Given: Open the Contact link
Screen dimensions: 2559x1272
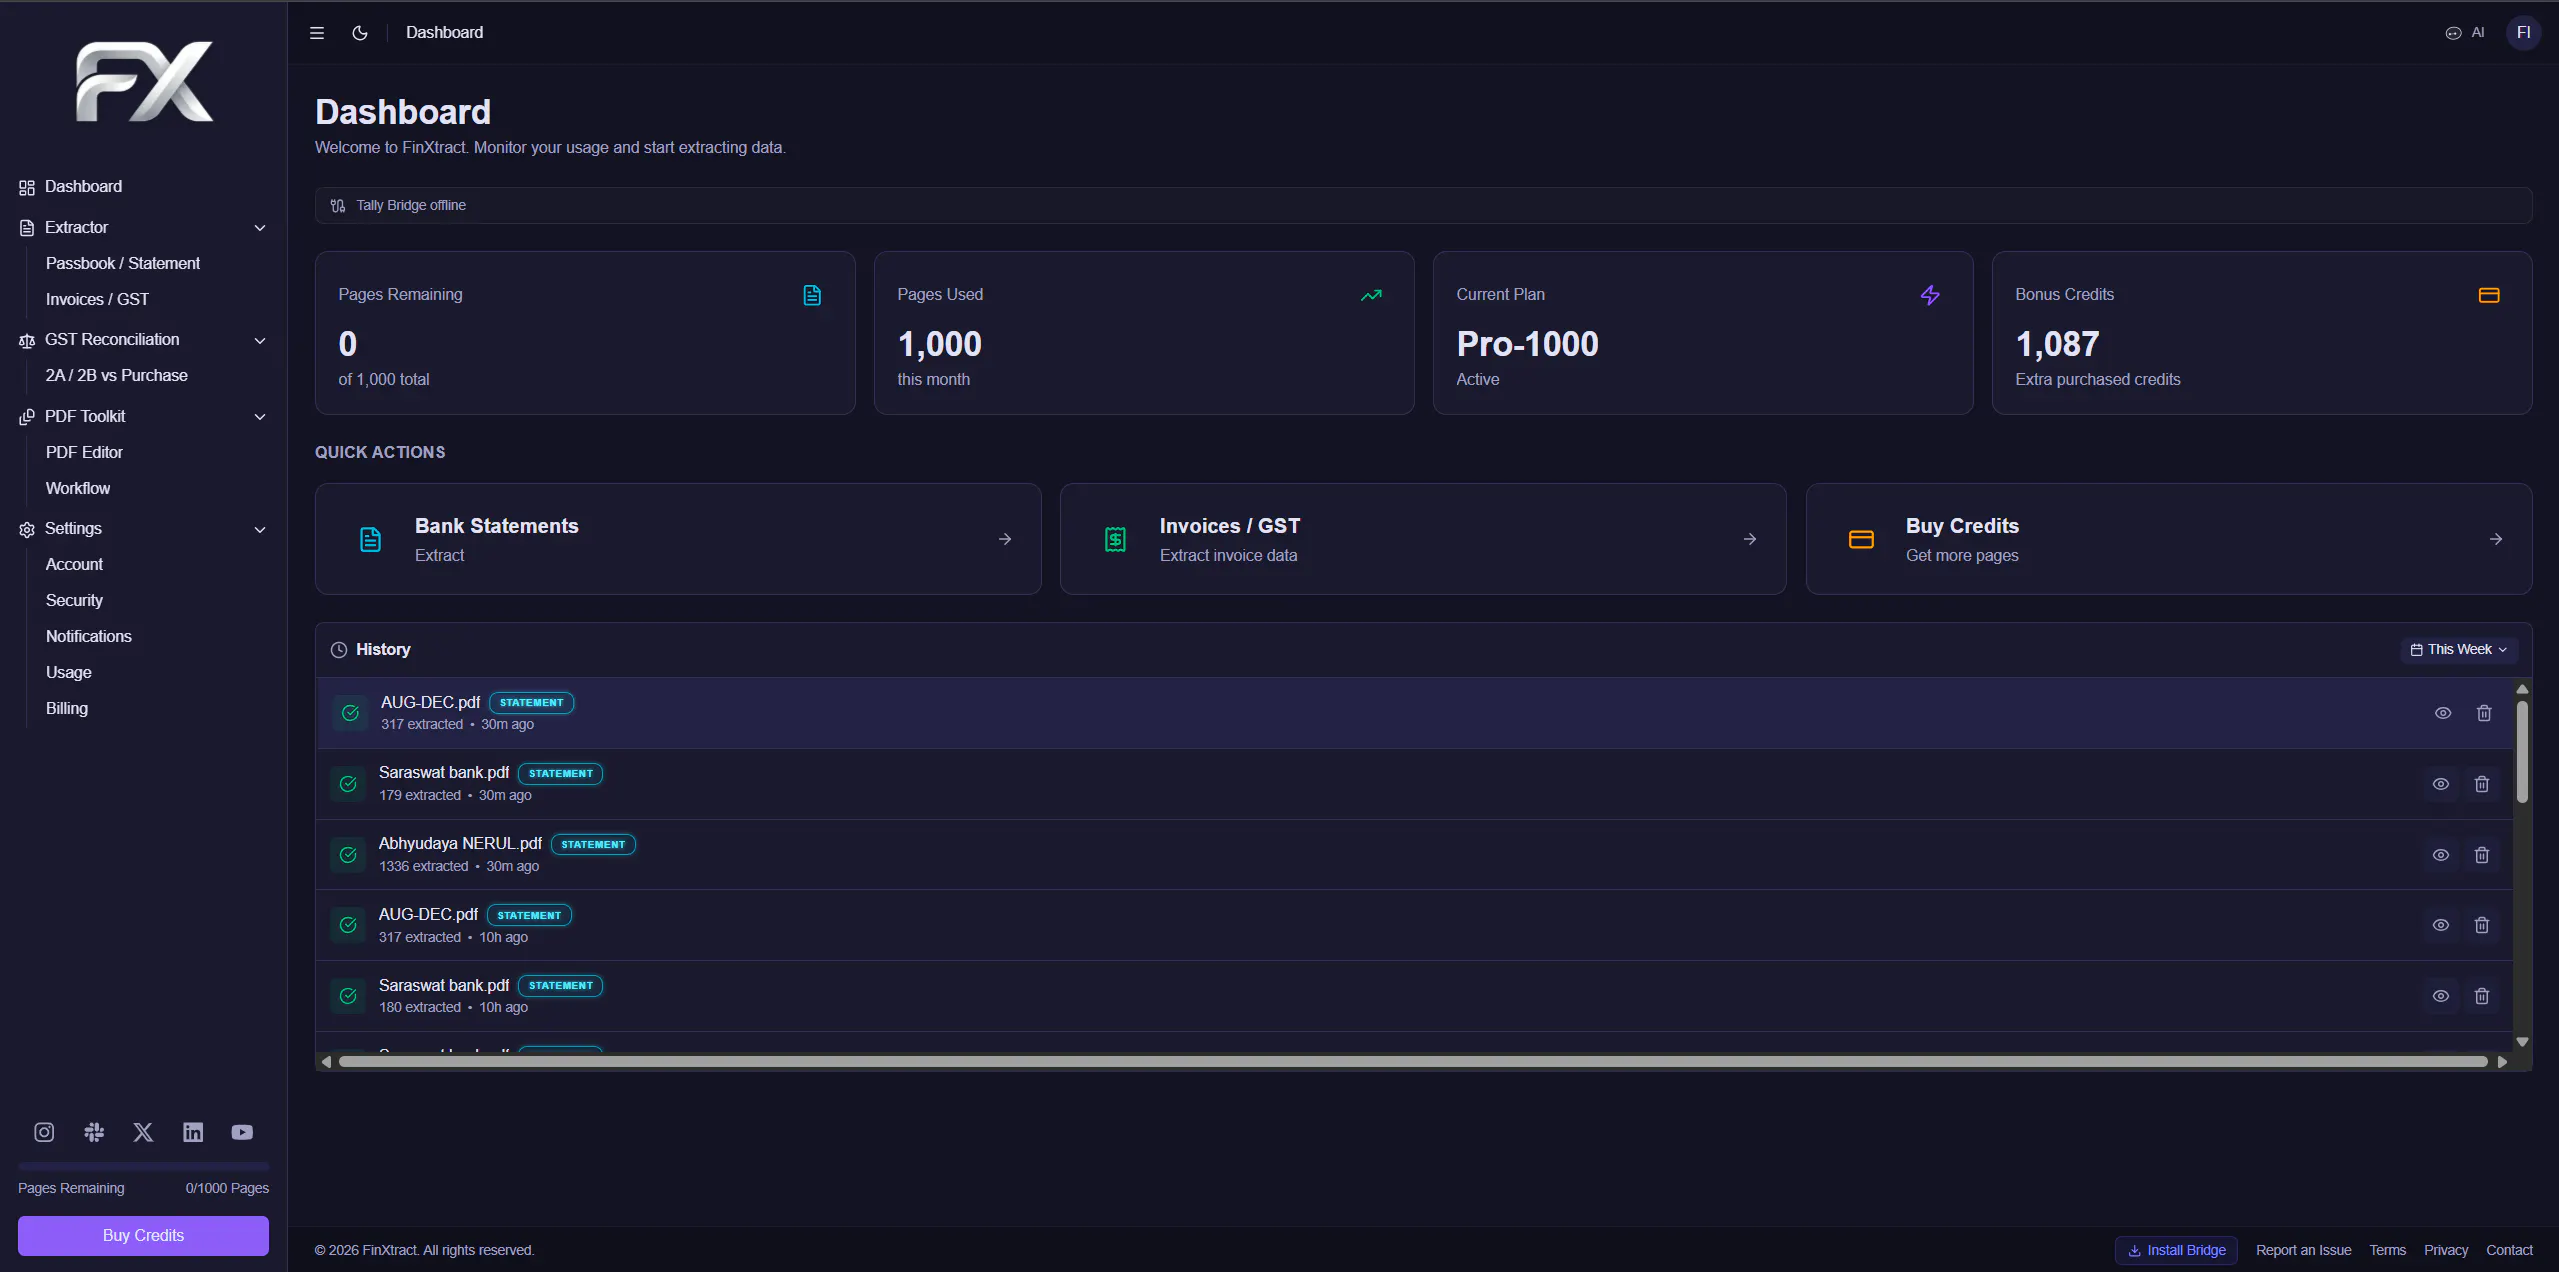Looking at the screenshot, I should [2510, 1251].
